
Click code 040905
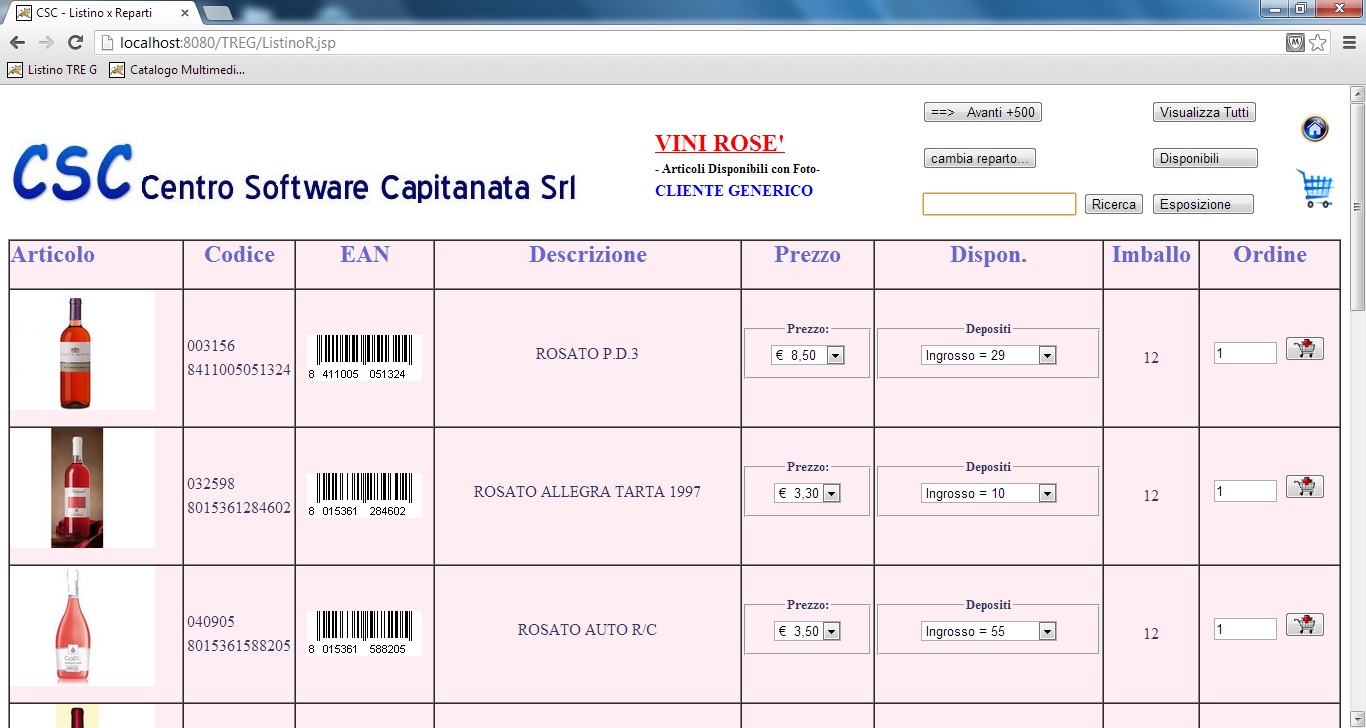[x=211, y=622]
